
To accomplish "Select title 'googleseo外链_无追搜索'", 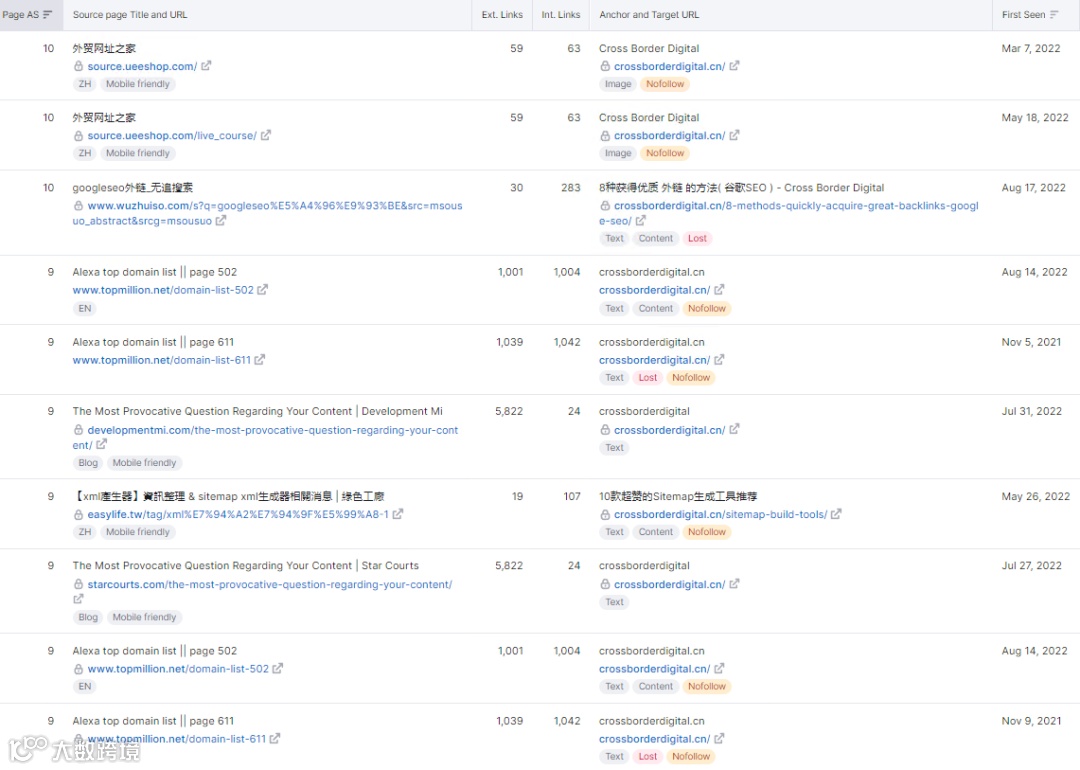I will click(132, 187).
